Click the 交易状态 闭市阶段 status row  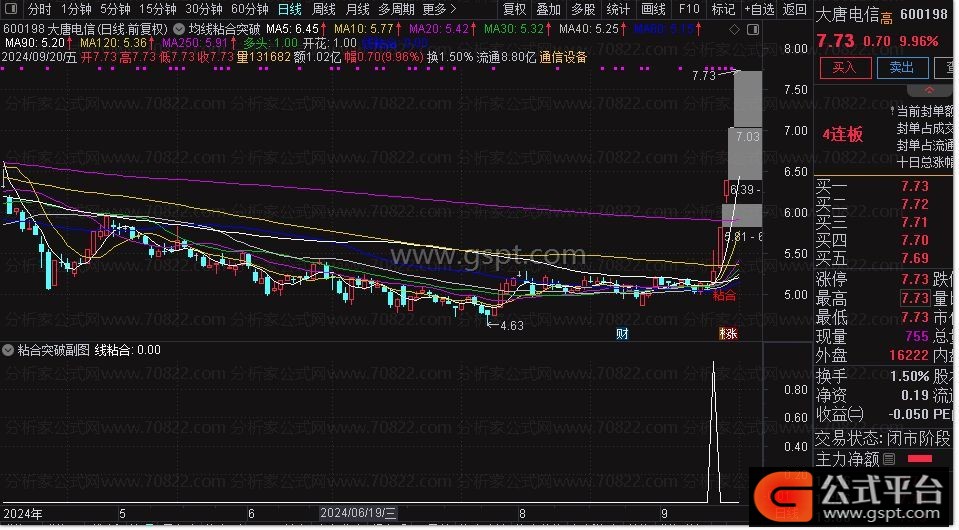(x=883, y=438)
